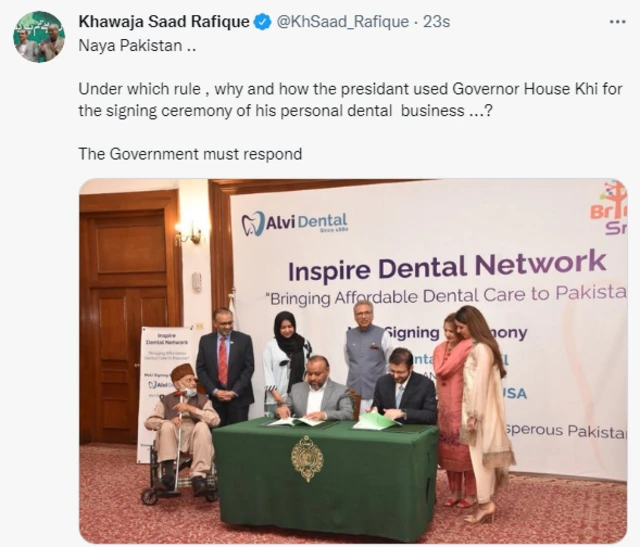Screen dimensions: 640x547
Task: Click the small standee banner beside the door
Action: (161, 368)
